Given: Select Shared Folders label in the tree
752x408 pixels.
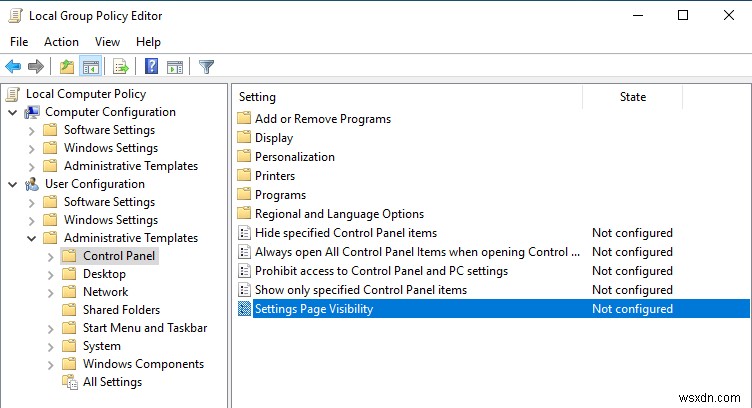Looking at the screenshot, I should click(121, 310).
